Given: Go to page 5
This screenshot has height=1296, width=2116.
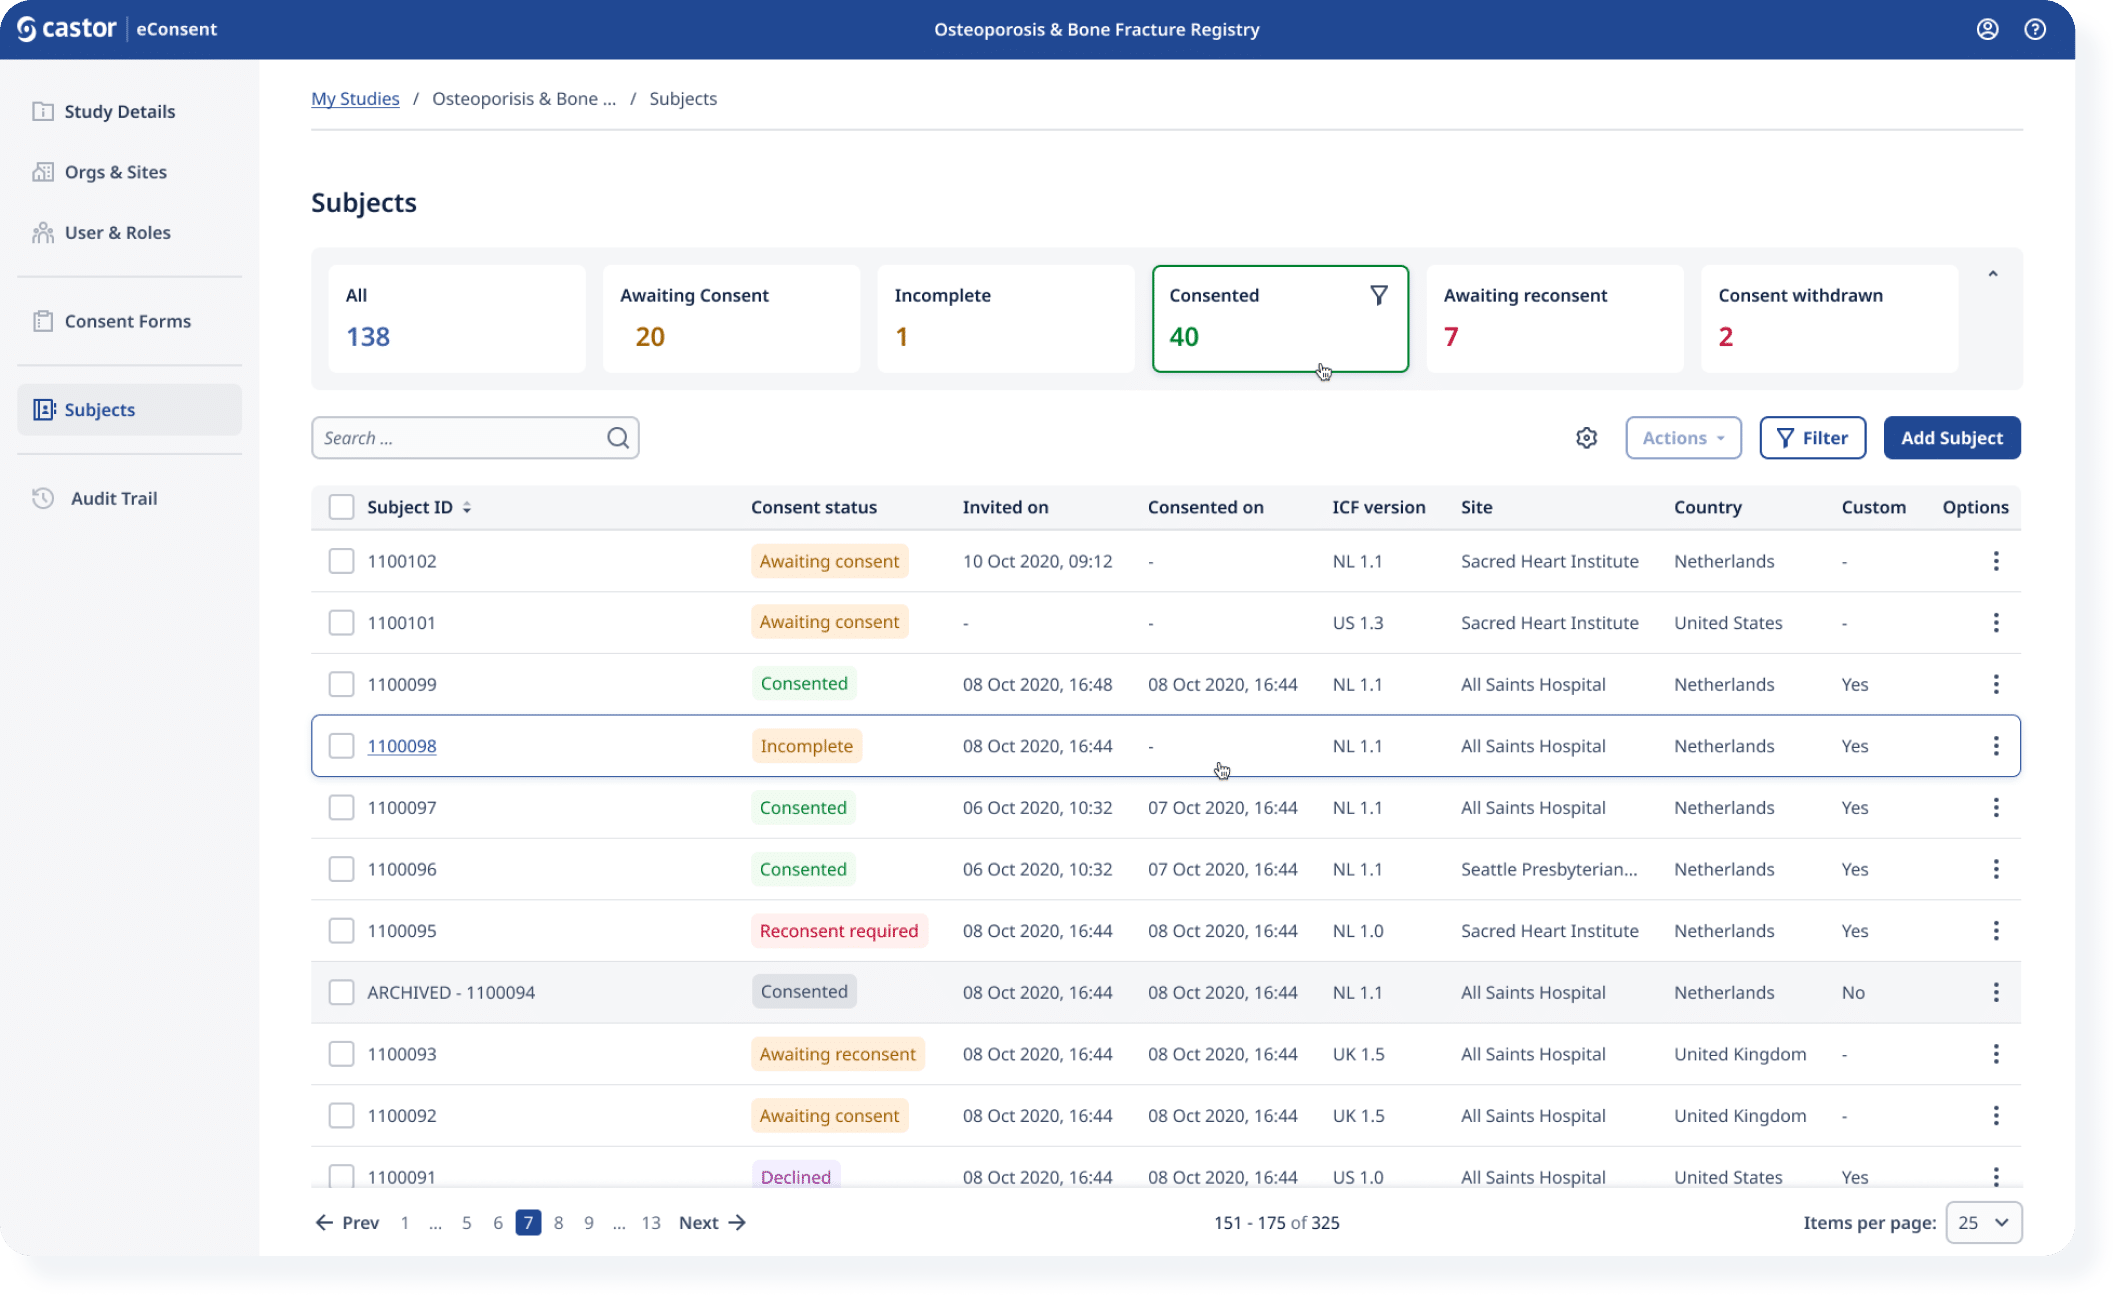Looking at the screenshot, I should (466, 1222).
